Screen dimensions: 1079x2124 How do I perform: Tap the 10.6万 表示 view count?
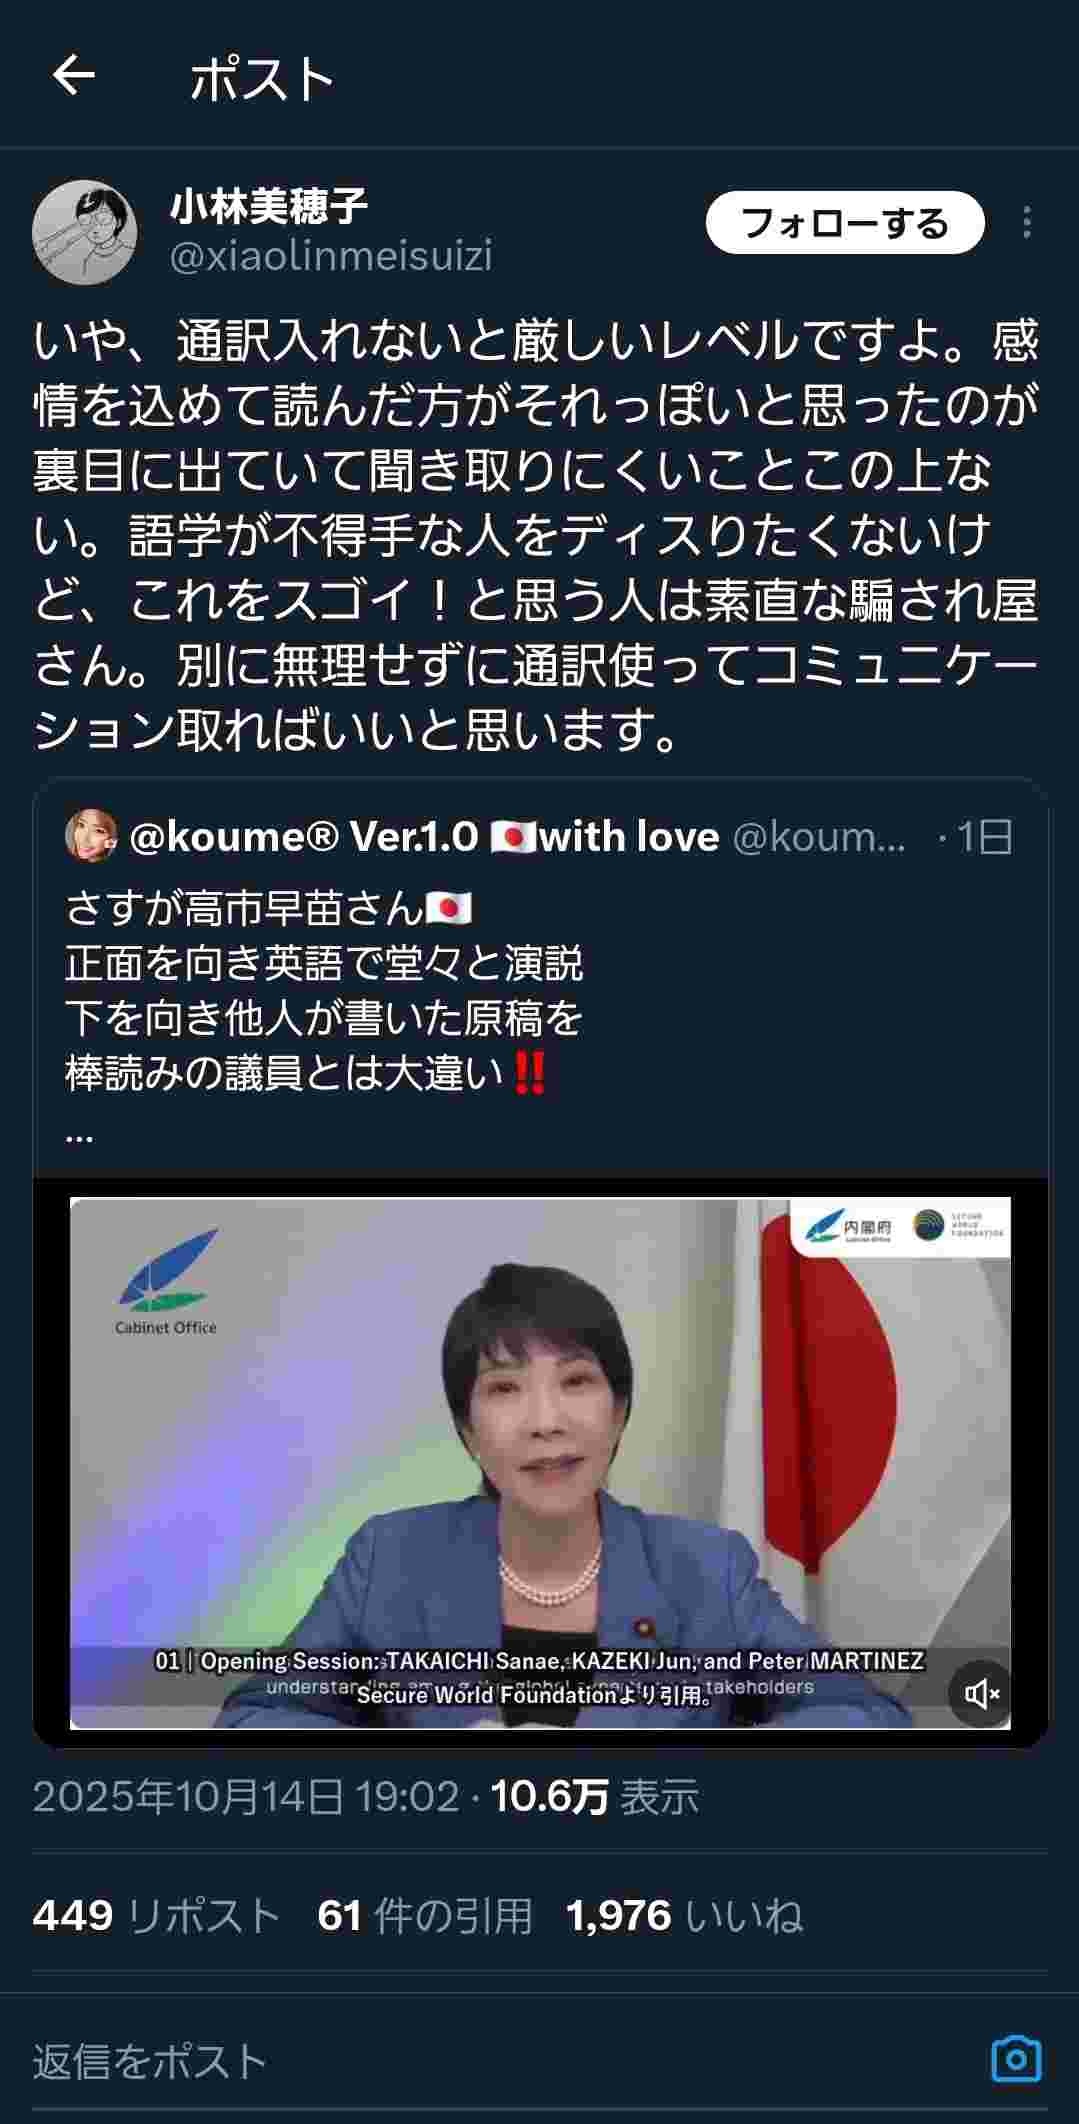coord(594,1797)
